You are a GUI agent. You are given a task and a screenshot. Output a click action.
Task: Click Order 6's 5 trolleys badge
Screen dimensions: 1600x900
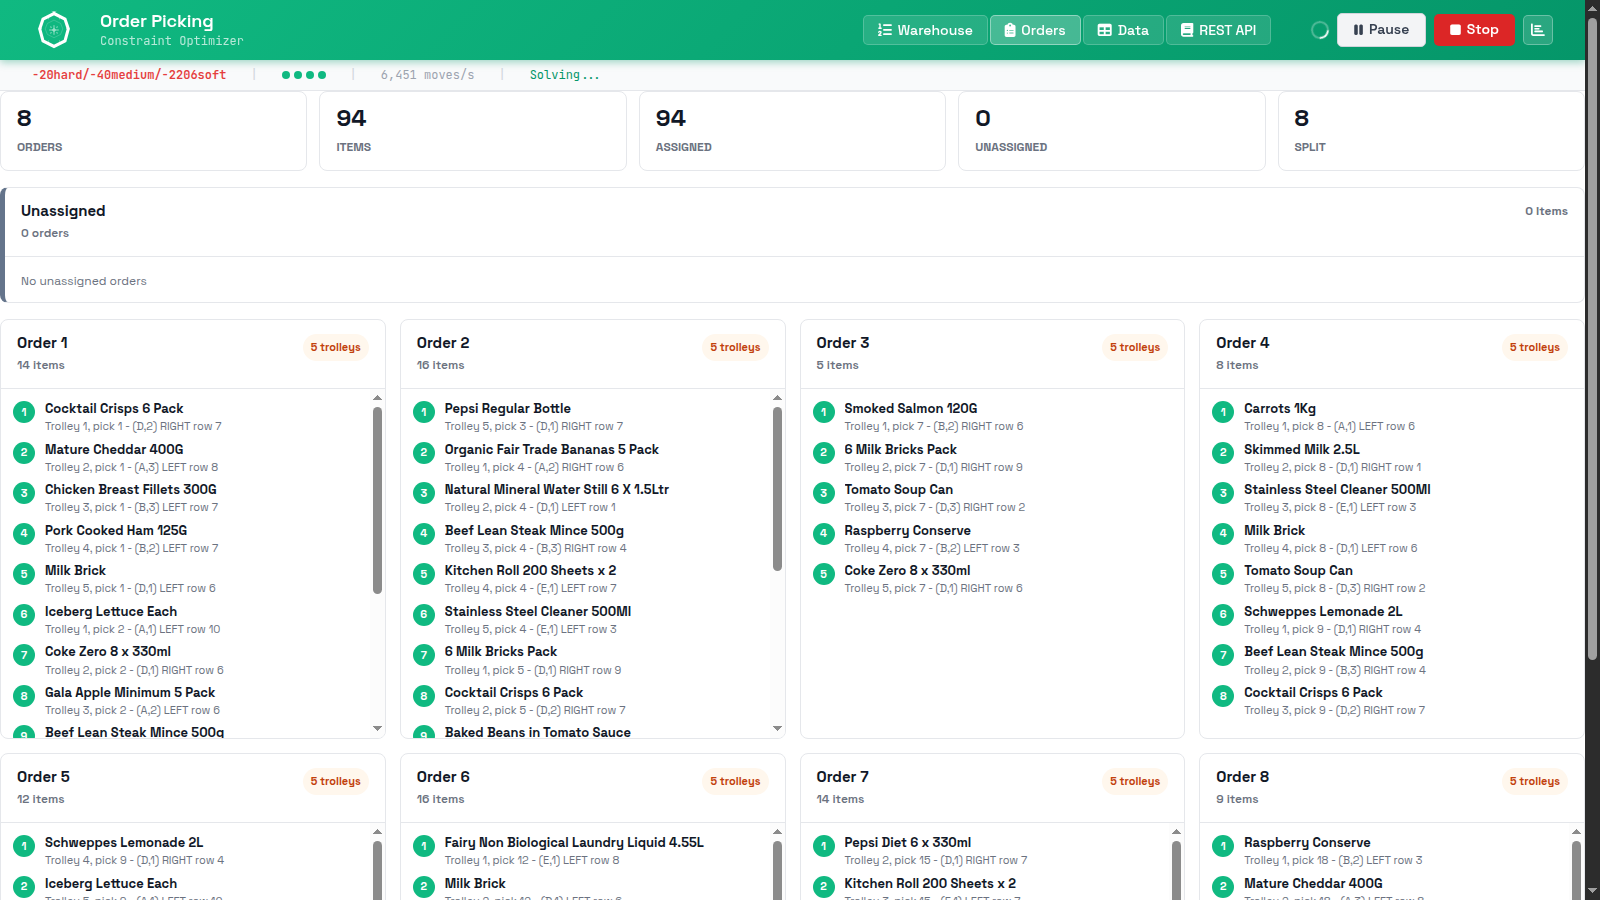click(x=735, y=781)
